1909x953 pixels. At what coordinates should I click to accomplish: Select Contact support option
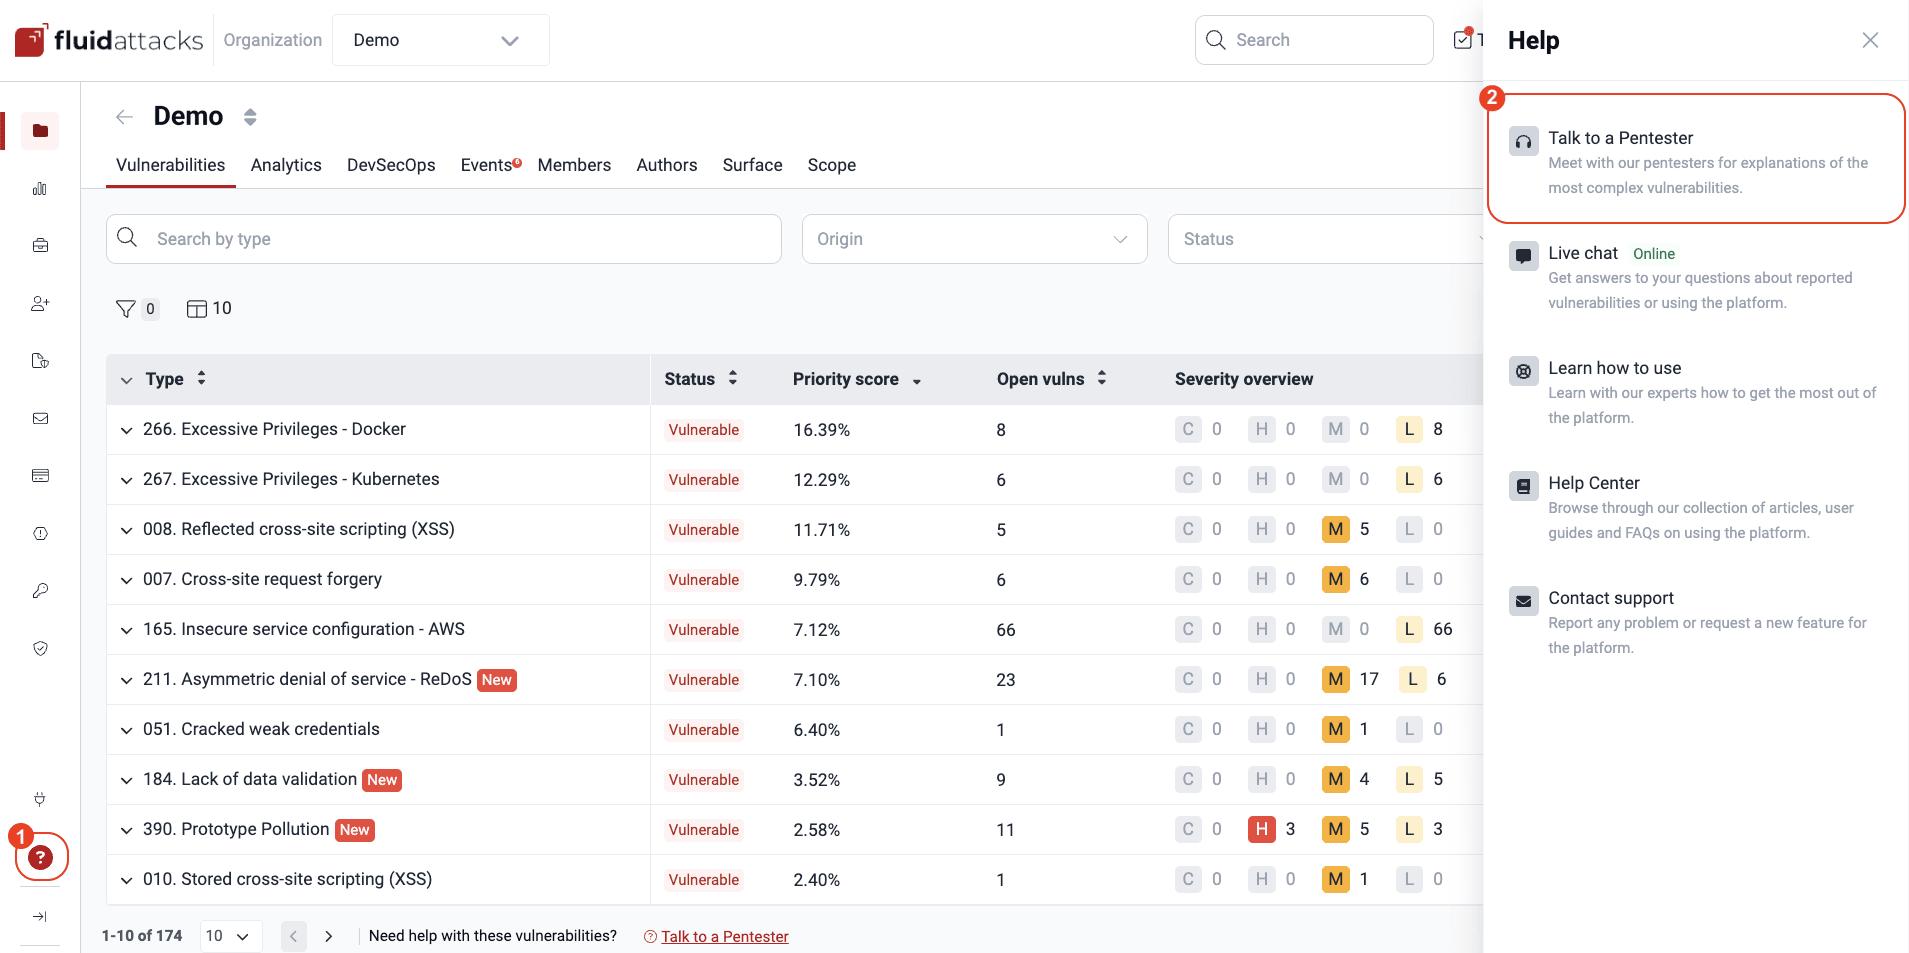1696,622
